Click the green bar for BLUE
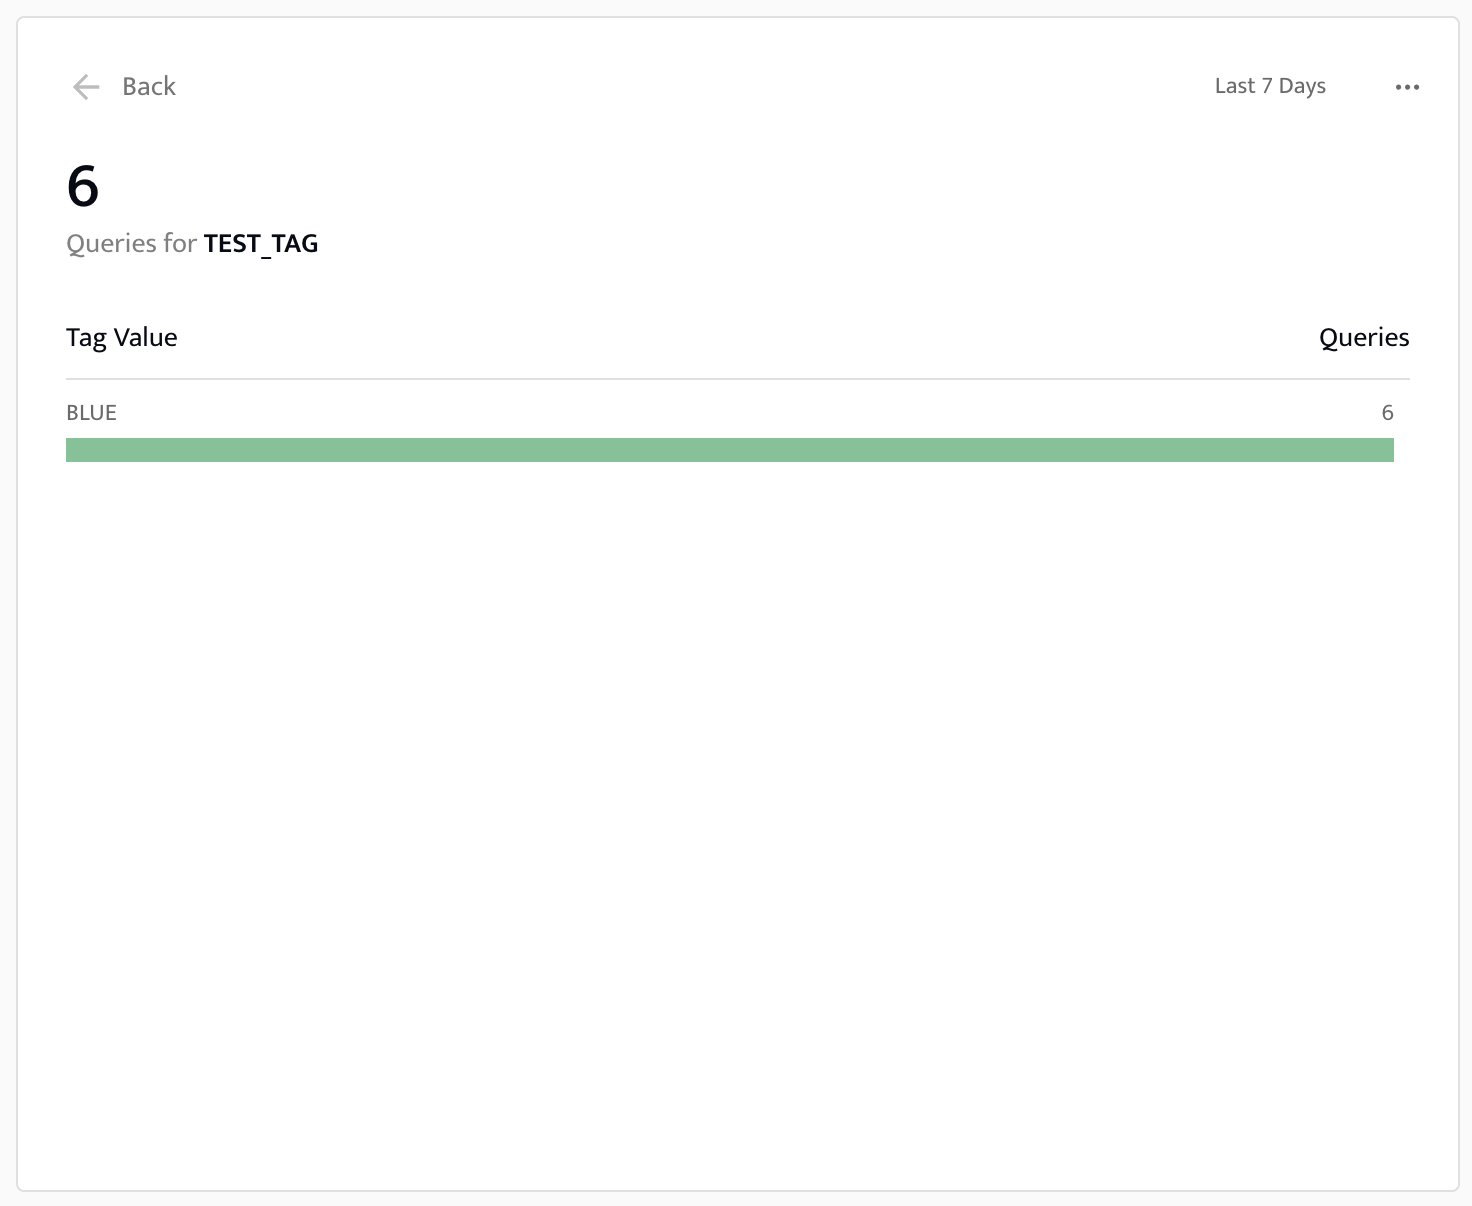This screenshot has width=1472, height=1206. [730, 450]
